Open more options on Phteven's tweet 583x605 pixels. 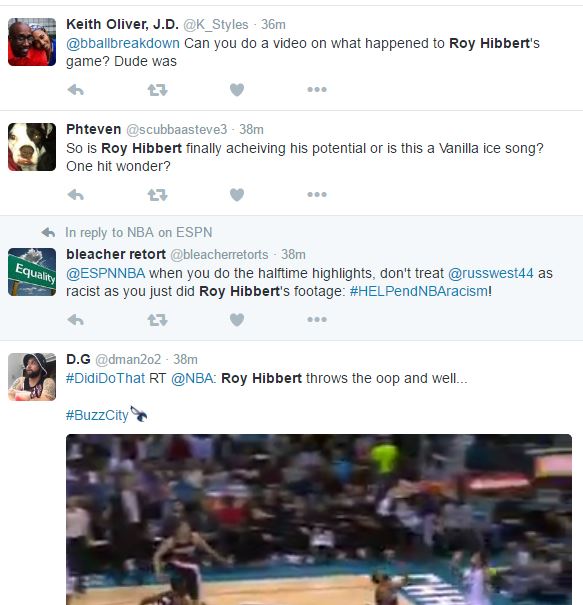click(x=317, y=194)
